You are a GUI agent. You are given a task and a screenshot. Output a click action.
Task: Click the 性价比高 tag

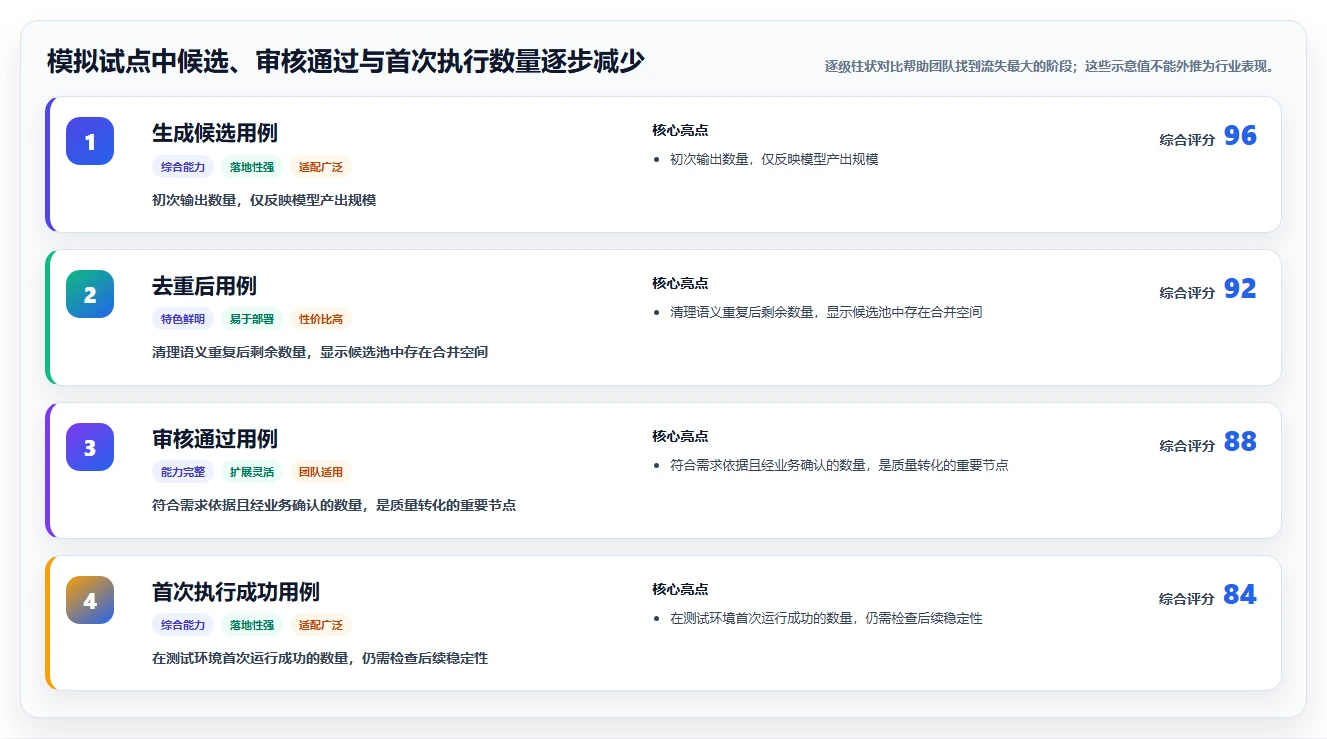tap(321, 320)
